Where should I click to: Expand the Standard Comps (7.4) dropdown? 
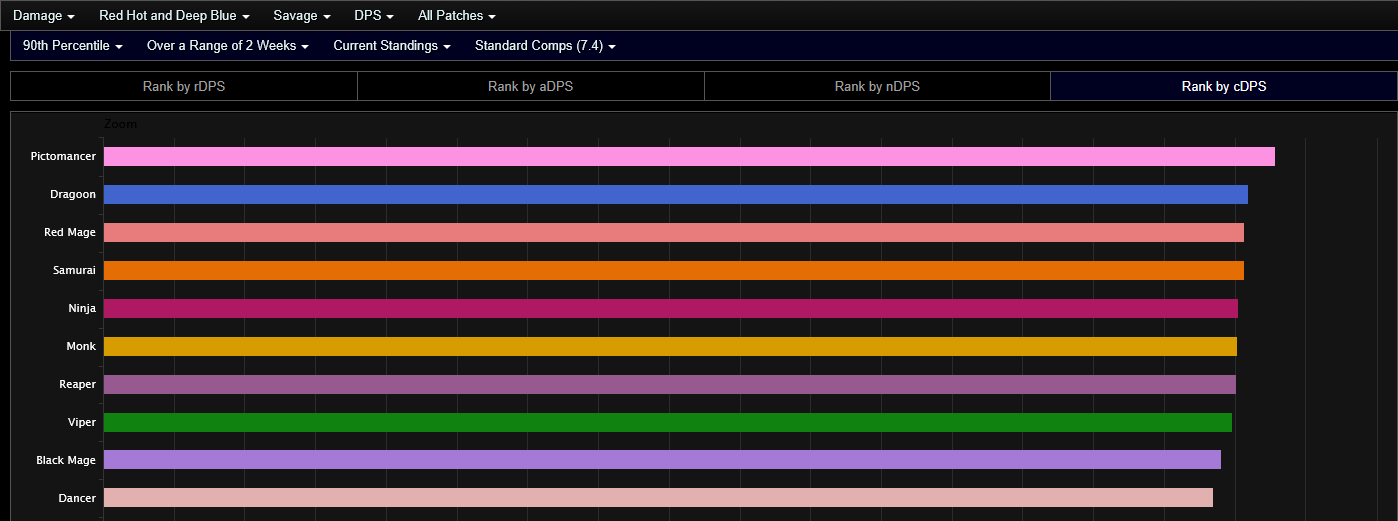545,46
